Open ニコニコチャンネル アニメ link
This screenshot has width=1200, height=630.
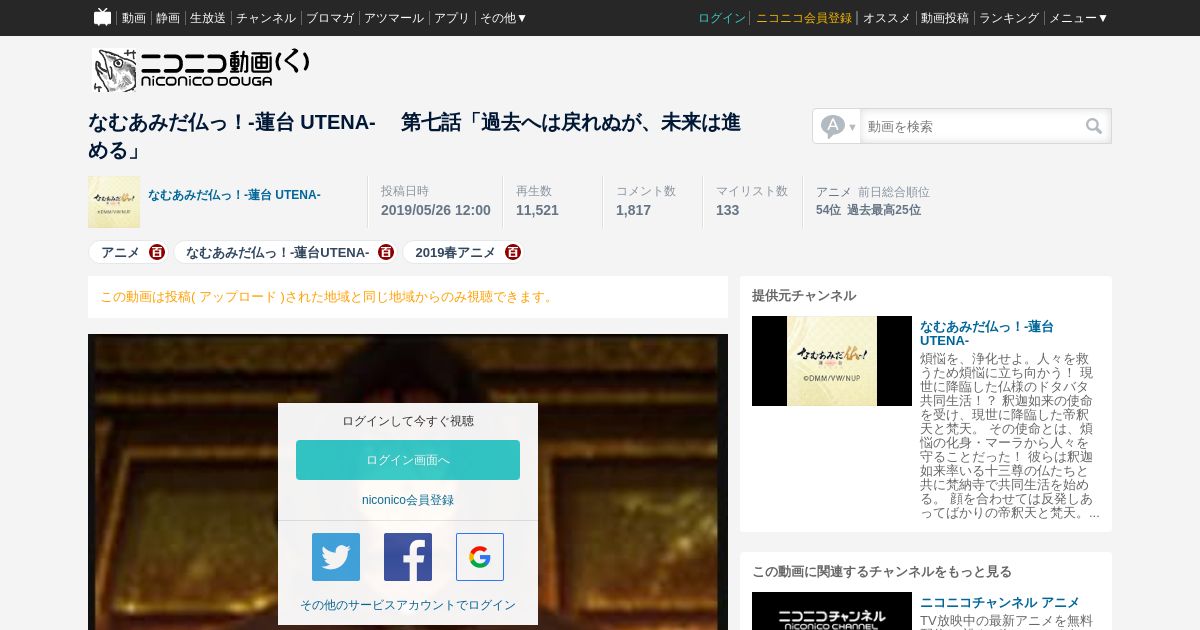click(x=1000, y=602)
